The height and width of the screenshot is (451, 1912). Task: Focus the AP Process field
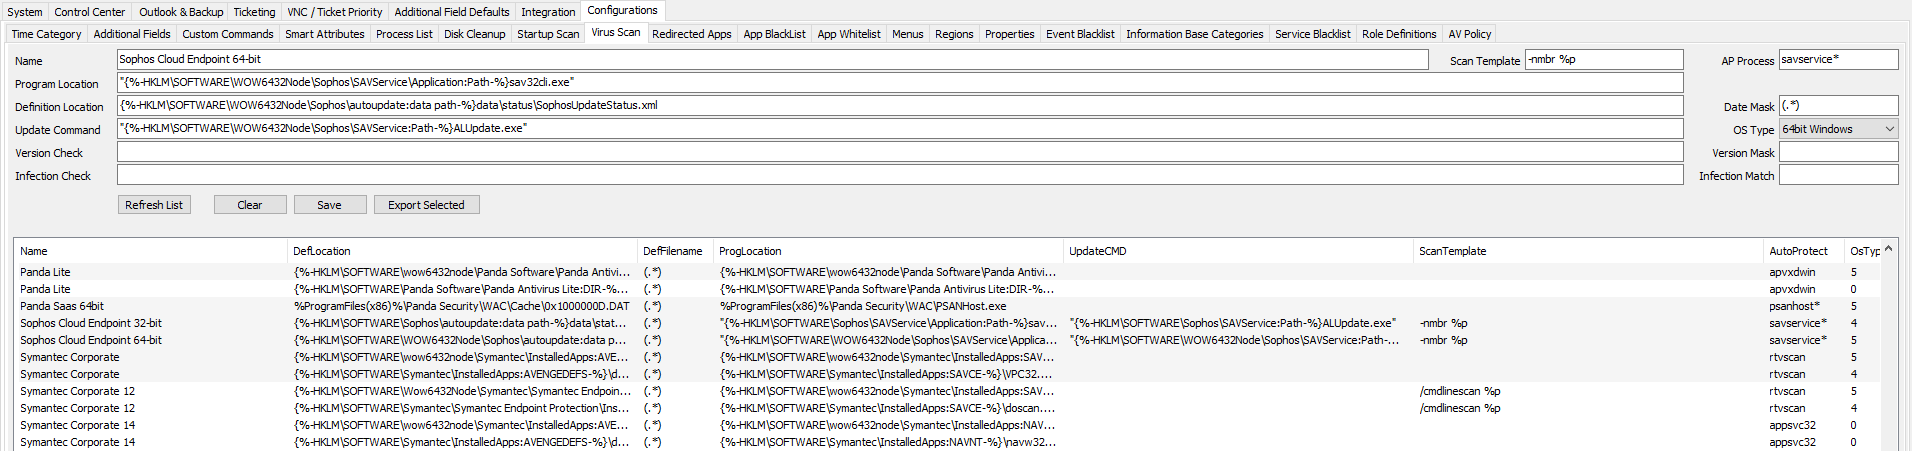click(1838, 60)
